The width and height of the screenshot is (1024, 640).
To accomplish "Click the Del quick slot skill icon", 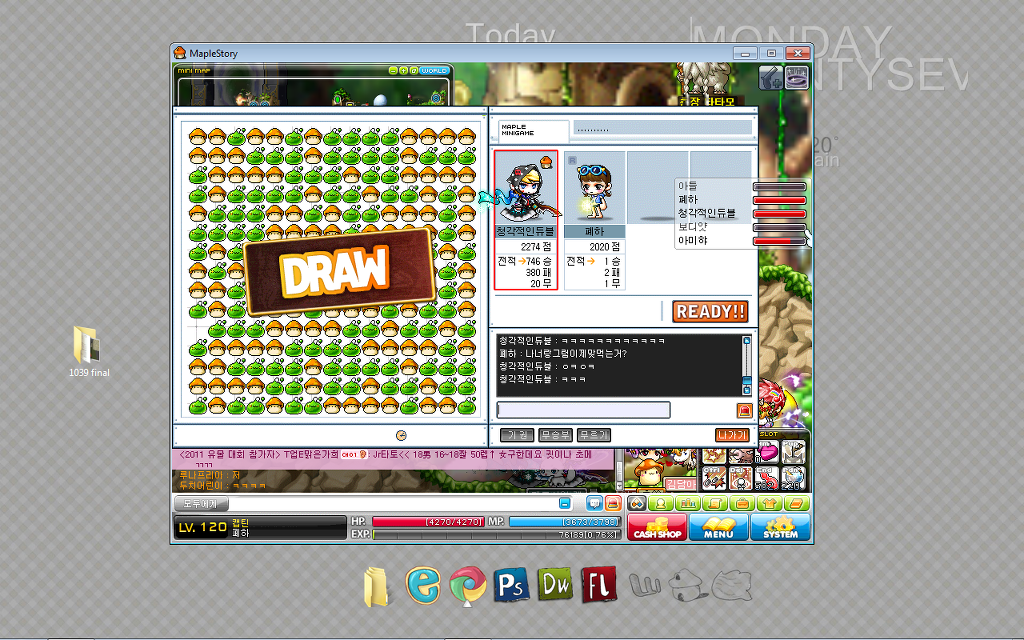I will 741,479.
